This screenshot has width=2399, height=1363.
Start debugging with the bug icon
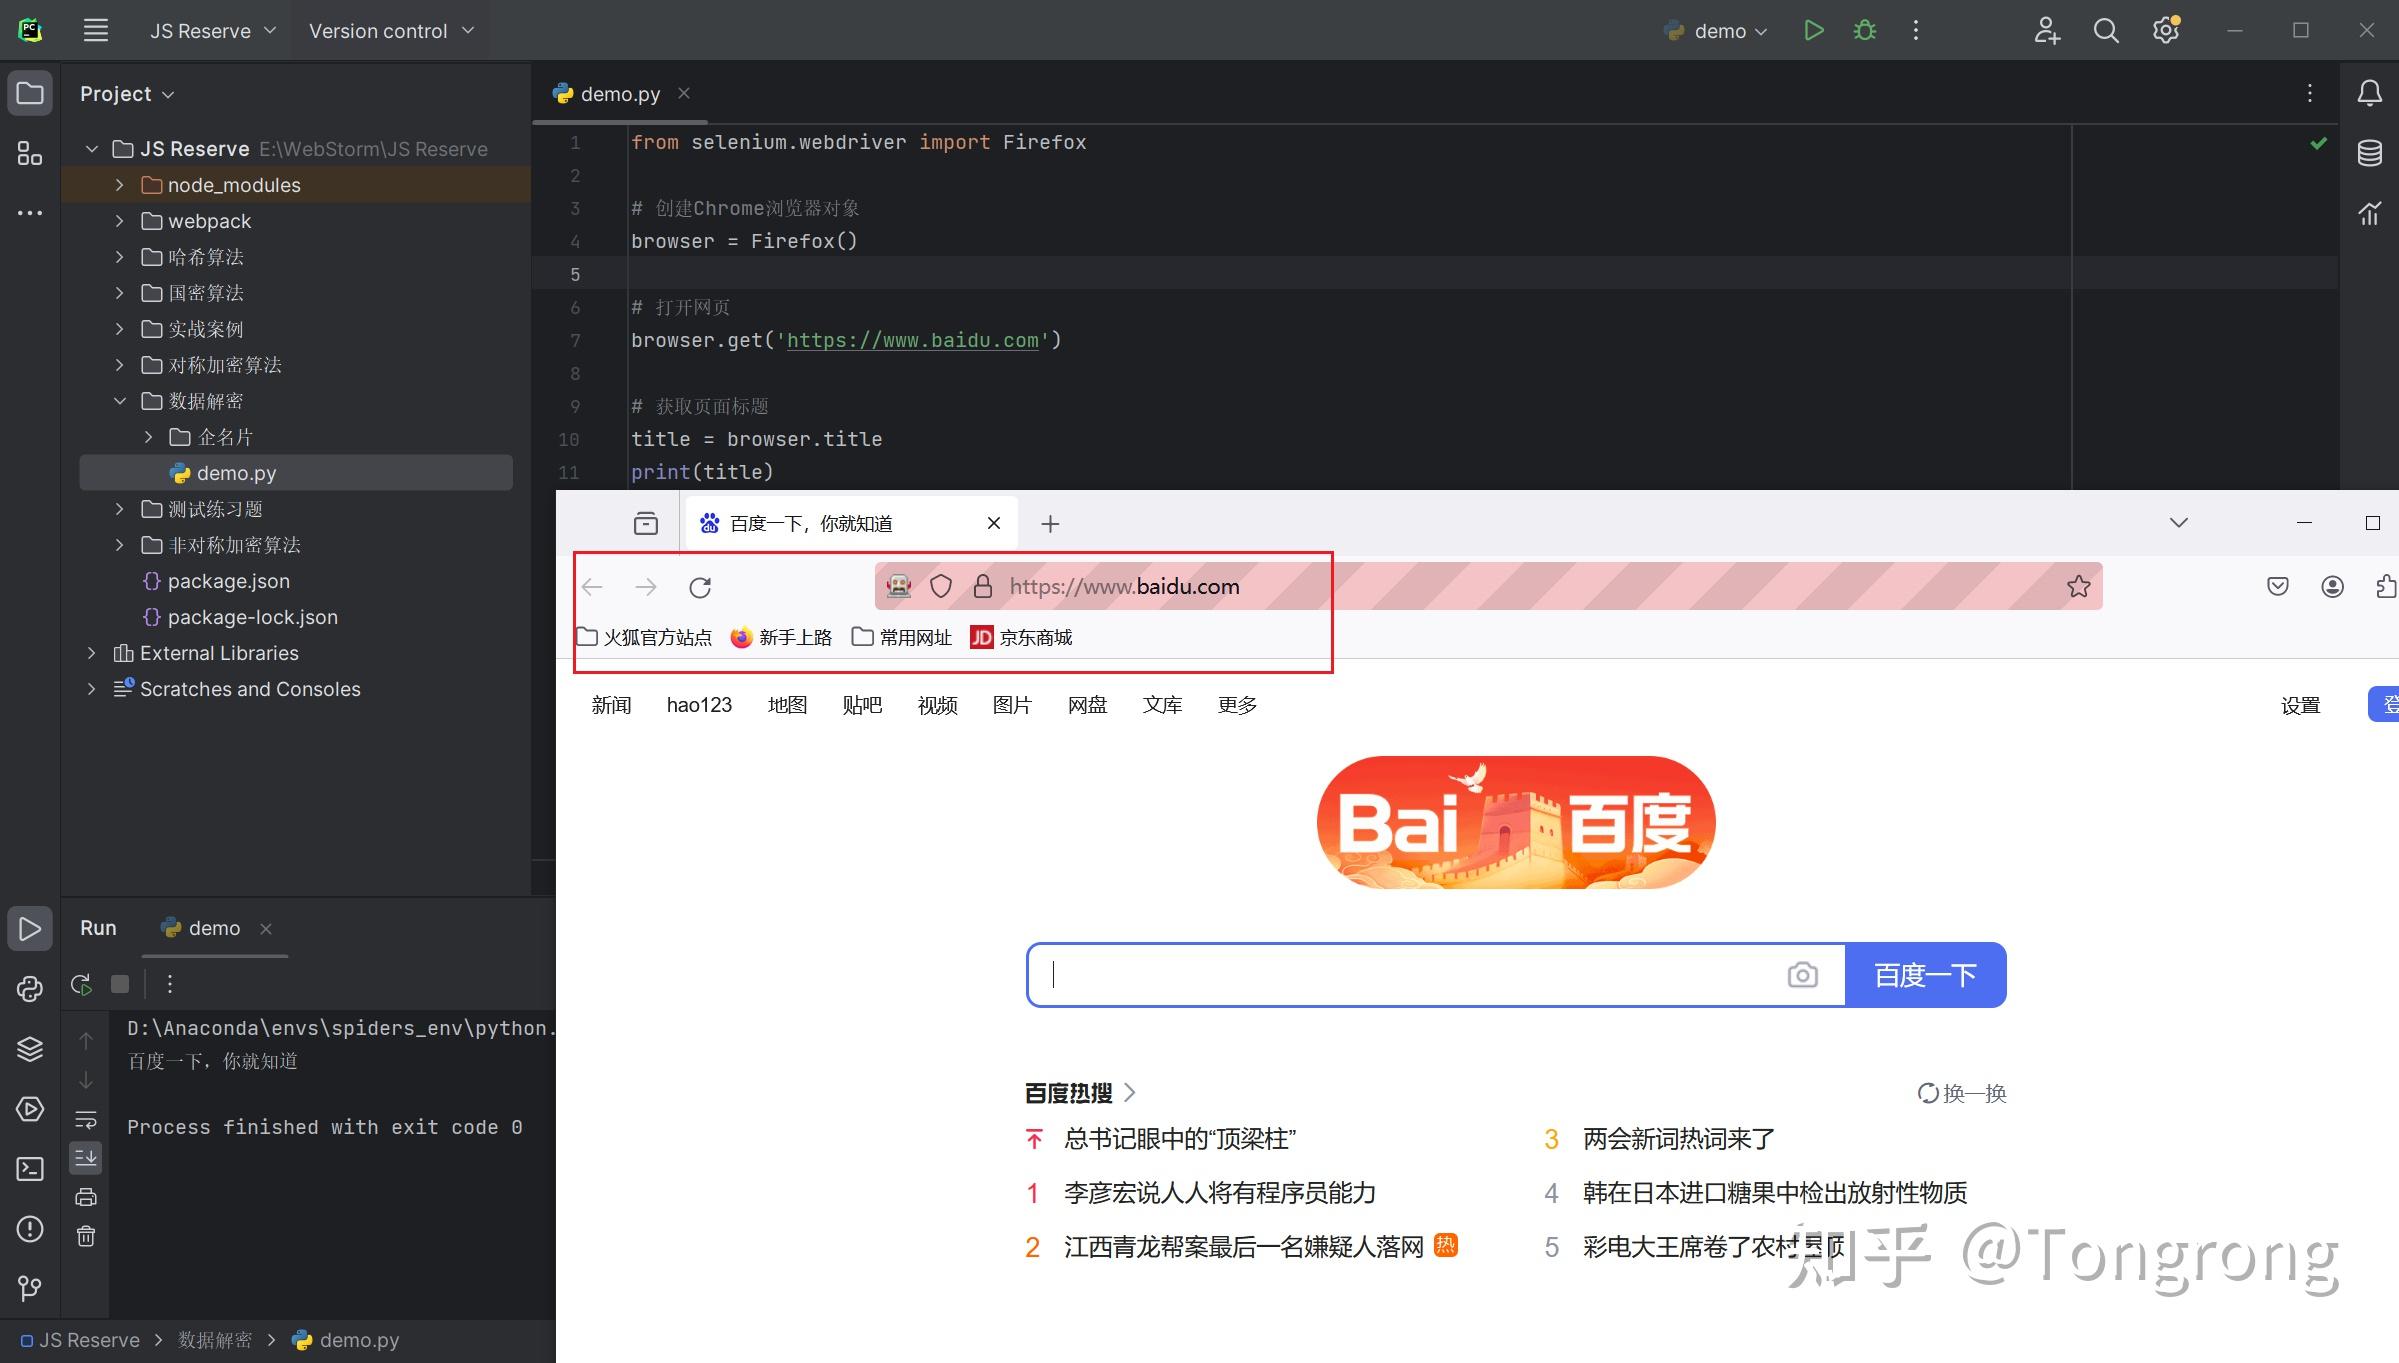pyautogui.click(x=1865, y=30)
